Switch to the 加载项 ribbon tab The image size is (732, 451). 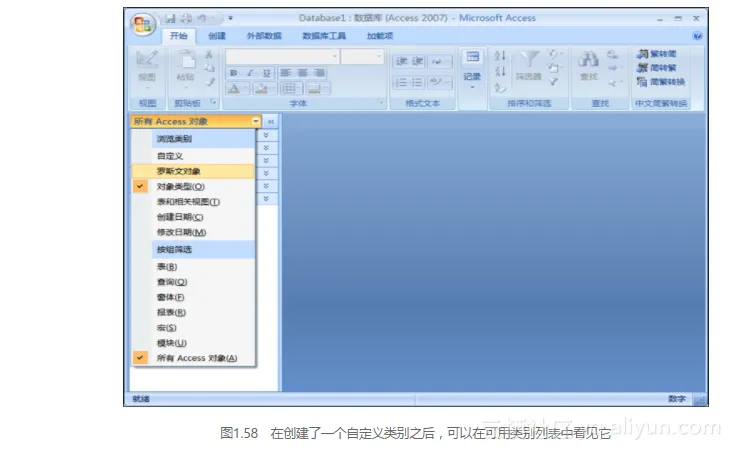[380, 36]
